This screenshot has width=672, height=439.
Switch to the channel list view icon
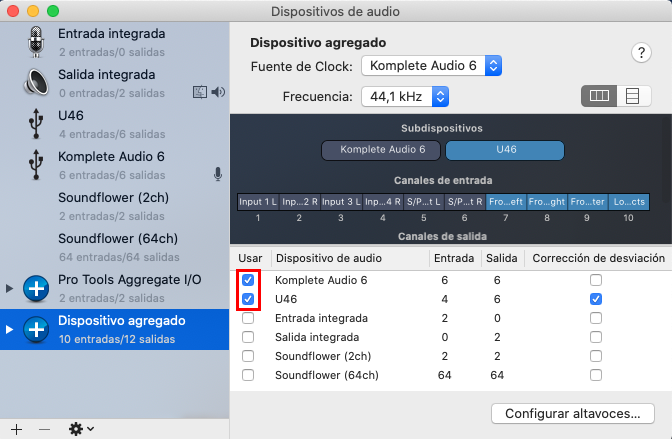(631, 96)
